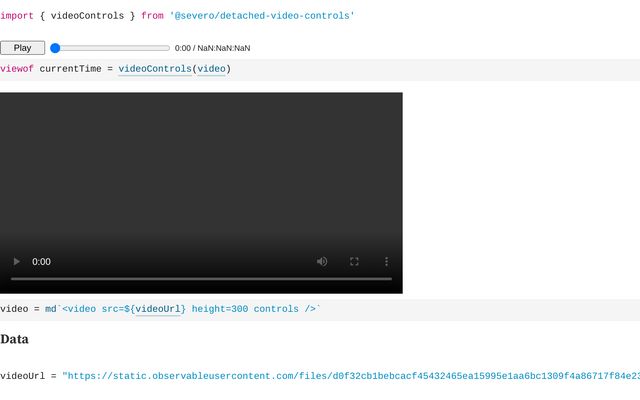Open the '@severo/detached-video-controls' import link
The width and height of the screenshot is (640, 400).
pyautogui.click(x=261, y=16)
